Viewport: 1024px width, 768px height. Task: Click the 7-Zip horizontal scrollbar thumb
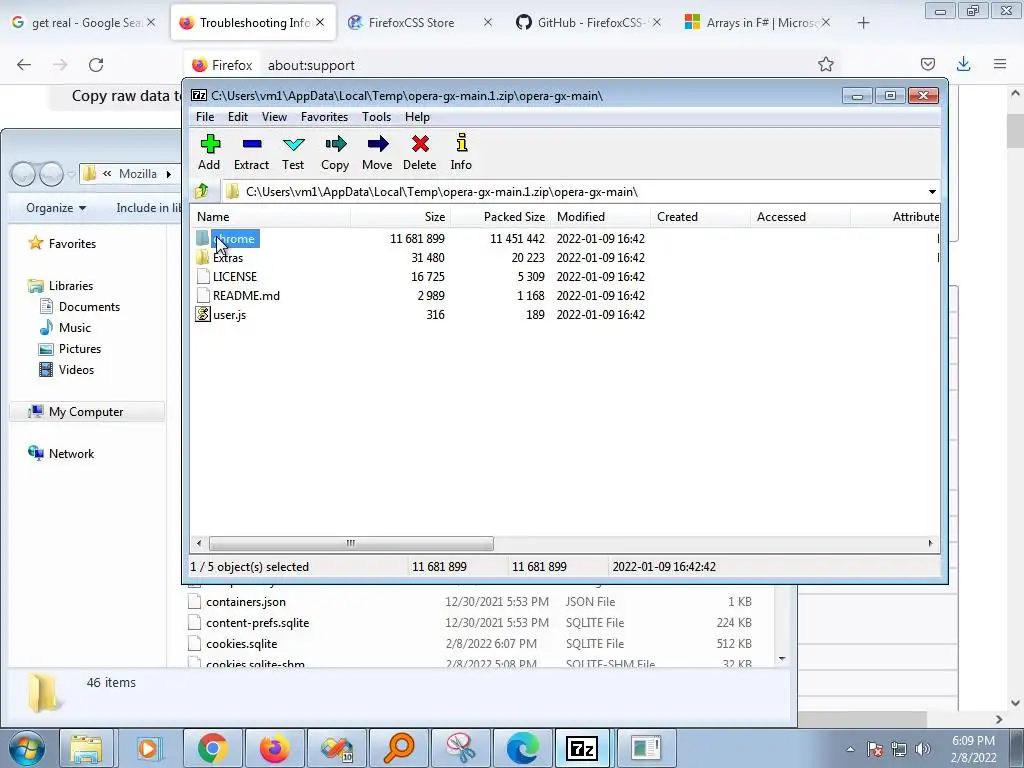tap(351, 543)
